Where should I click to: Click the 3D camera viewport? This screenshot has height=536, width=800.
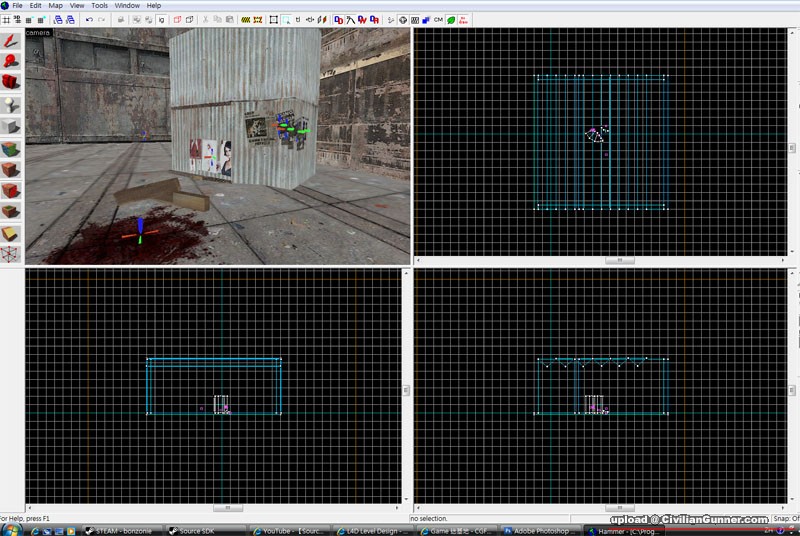coord(217,146)
